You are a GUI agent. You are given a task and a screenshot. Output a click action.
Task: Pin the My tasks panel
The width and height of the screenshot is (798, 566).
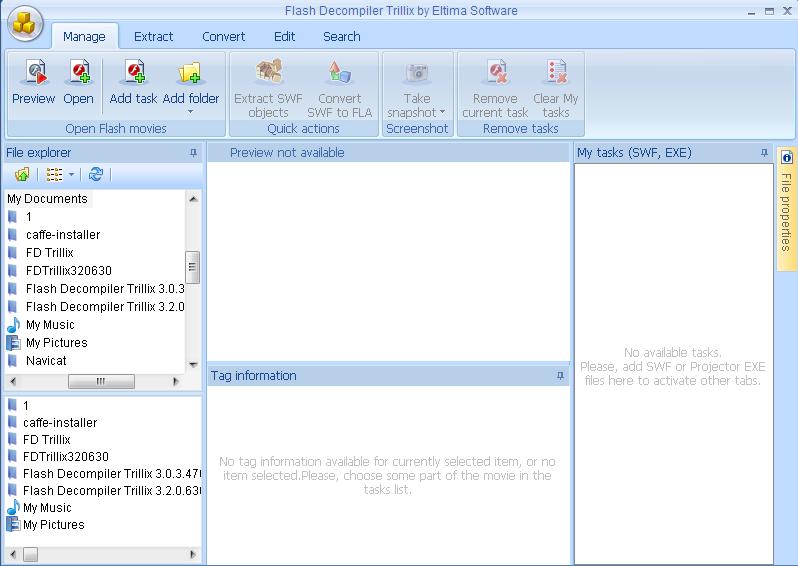tap(764, 152)
